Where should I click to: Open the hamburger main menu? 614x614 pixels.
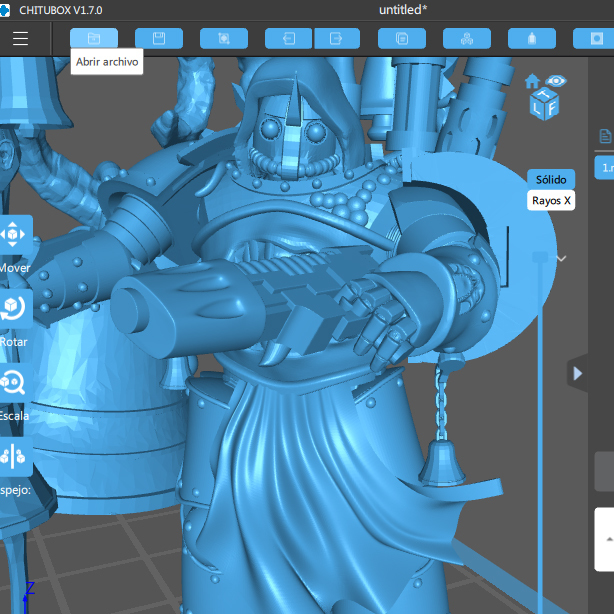point(20,38)
